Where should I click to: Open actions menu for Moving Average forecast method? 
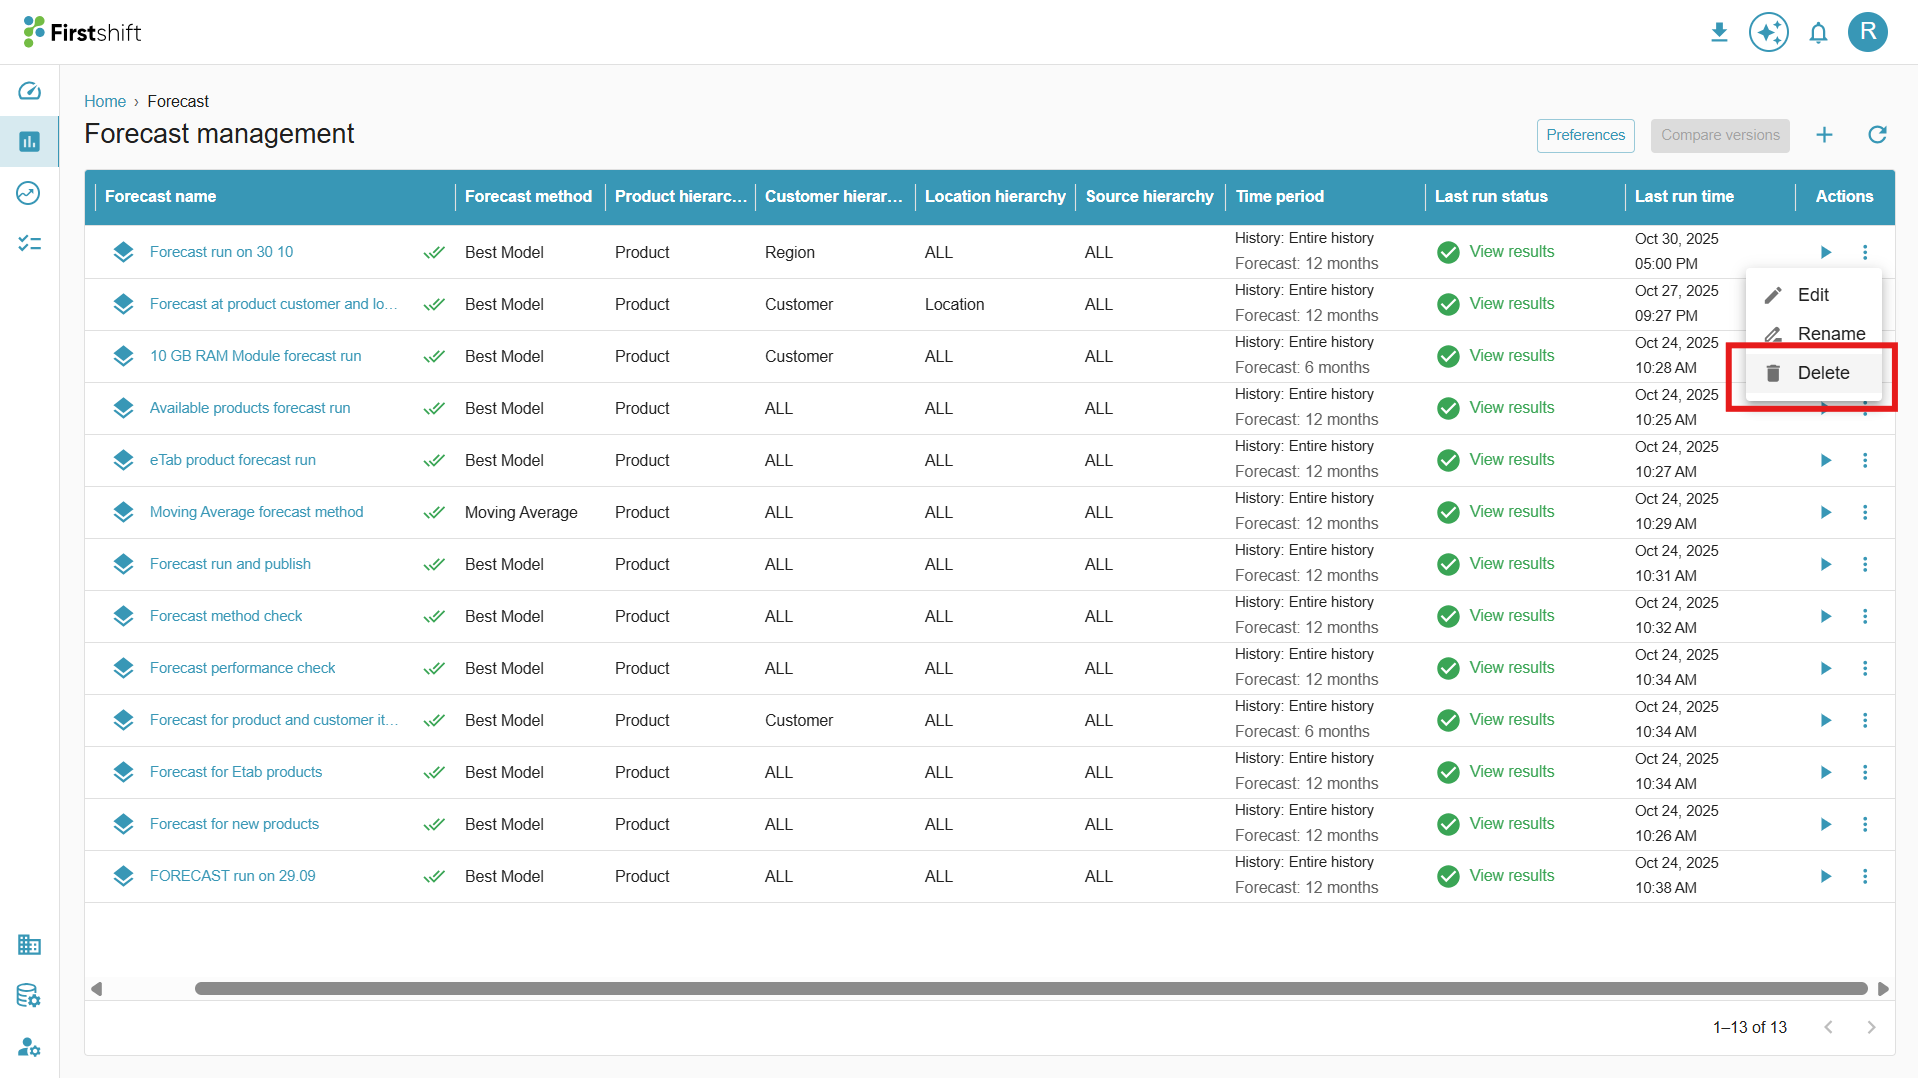(1865, 512)
